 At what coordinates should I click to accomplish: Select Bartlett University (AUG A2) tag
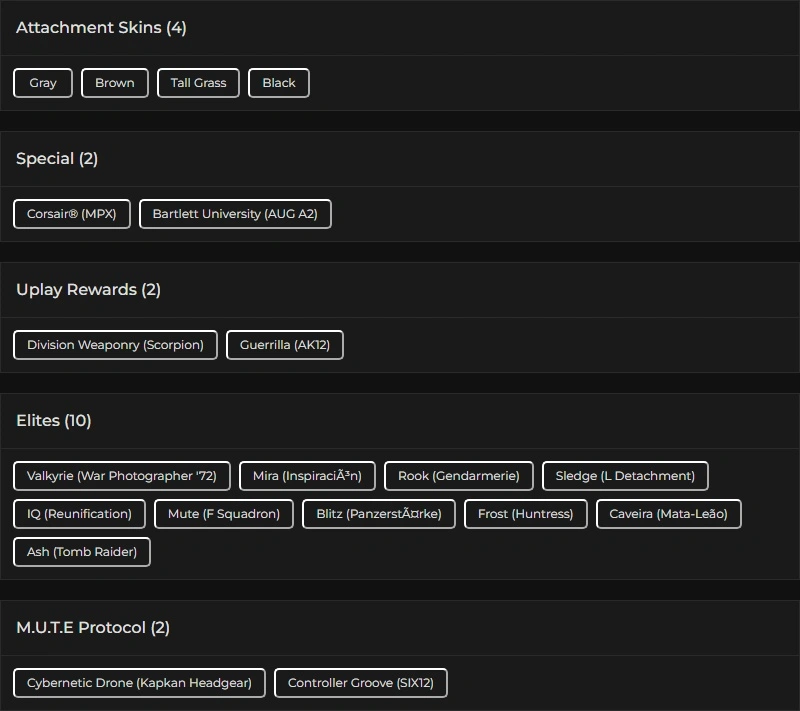pos(235,214)
